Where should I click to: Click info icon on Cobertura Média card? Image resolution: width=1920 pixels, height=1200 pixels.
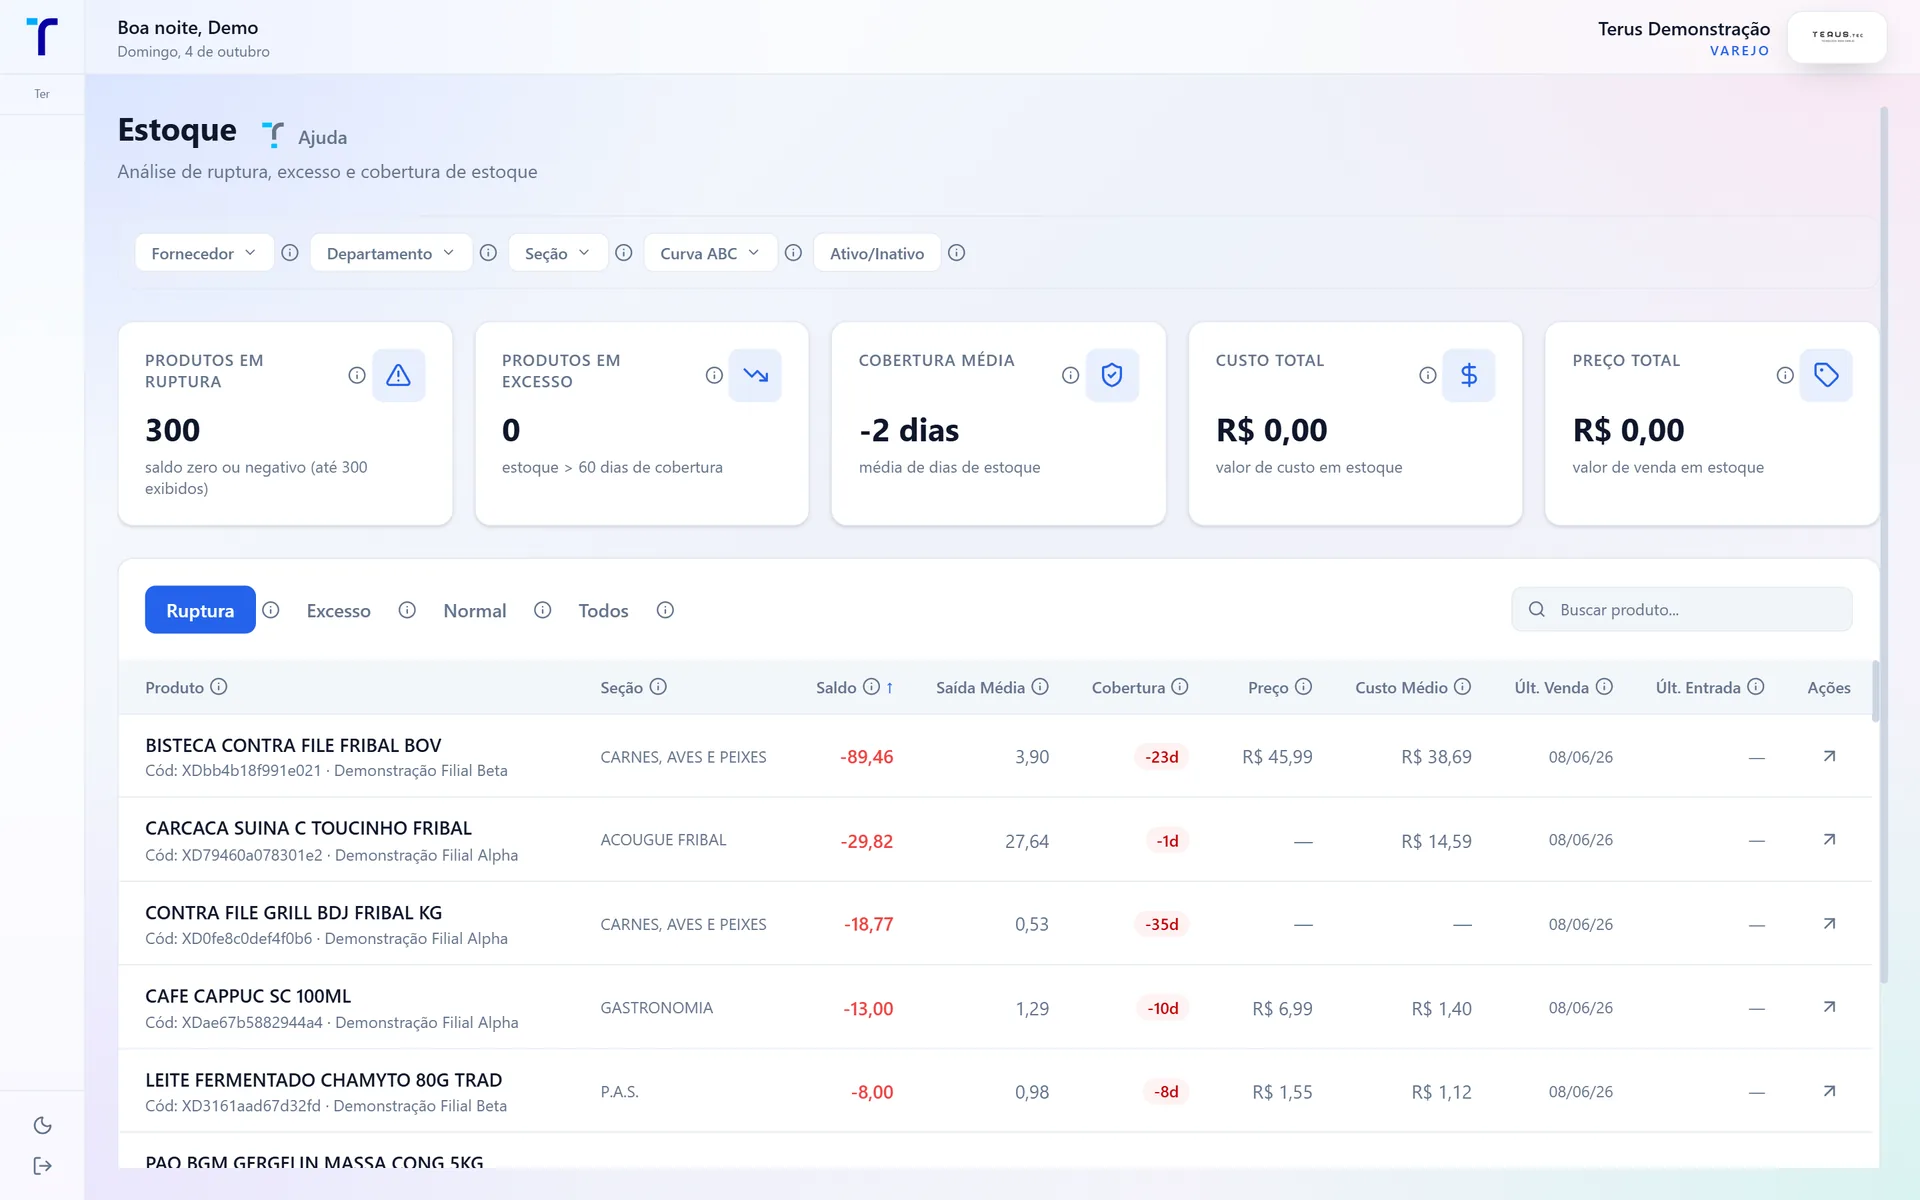1071,375
